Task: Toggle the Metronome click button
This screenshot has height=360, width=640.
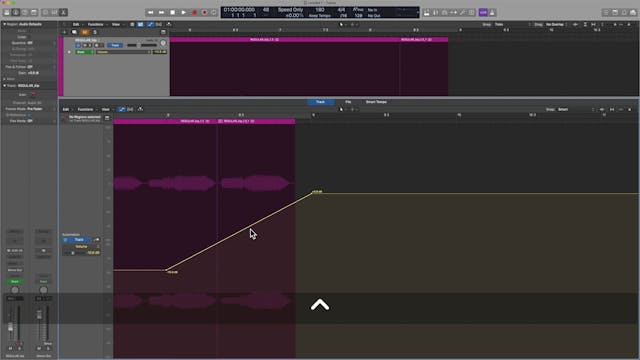Action: pos(492,13)
